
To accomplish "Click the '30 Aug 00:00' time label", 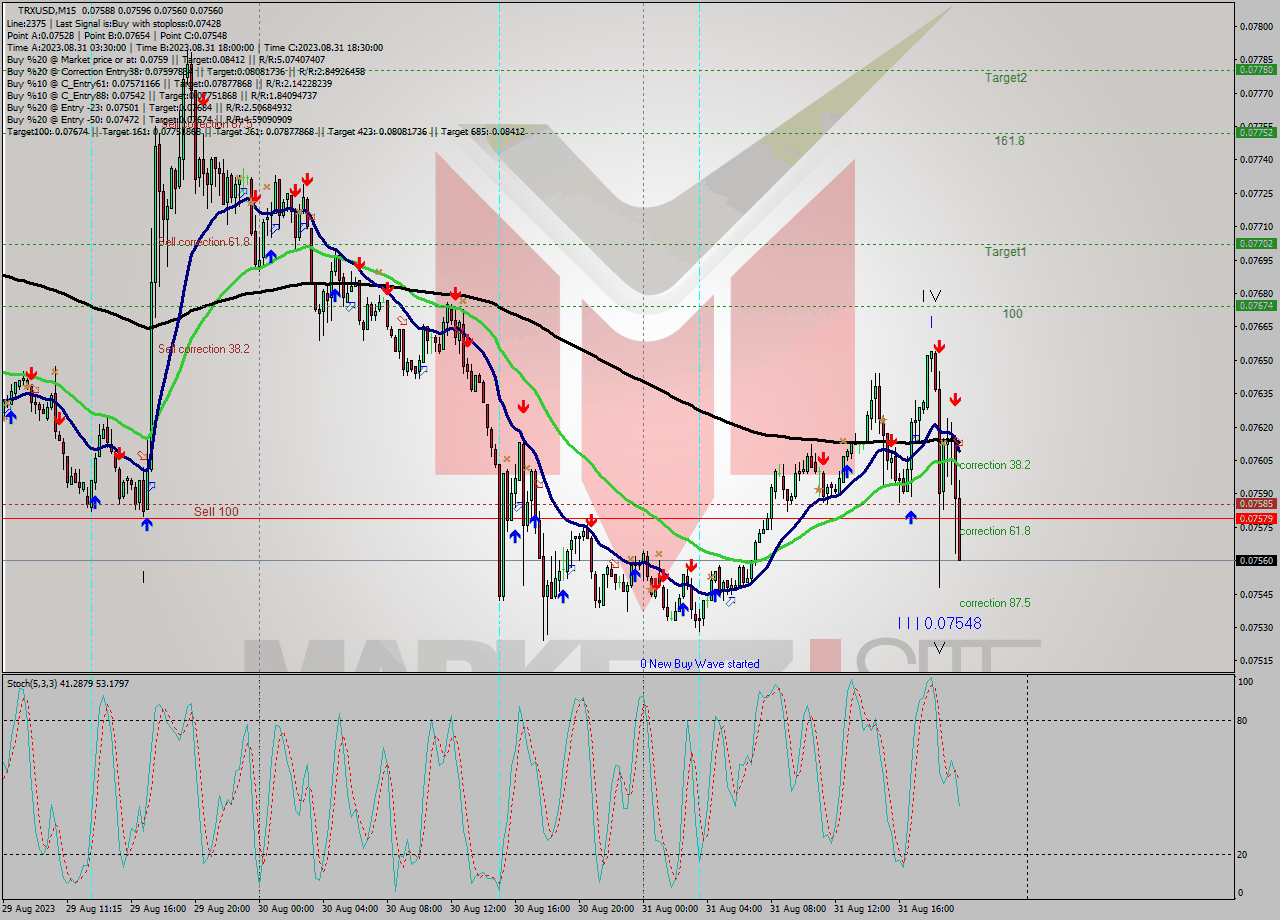I will point(286,909).
